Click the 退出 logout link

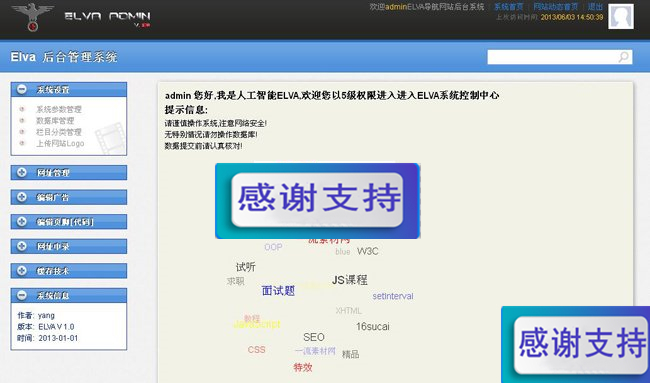click(x=595, y=7)
